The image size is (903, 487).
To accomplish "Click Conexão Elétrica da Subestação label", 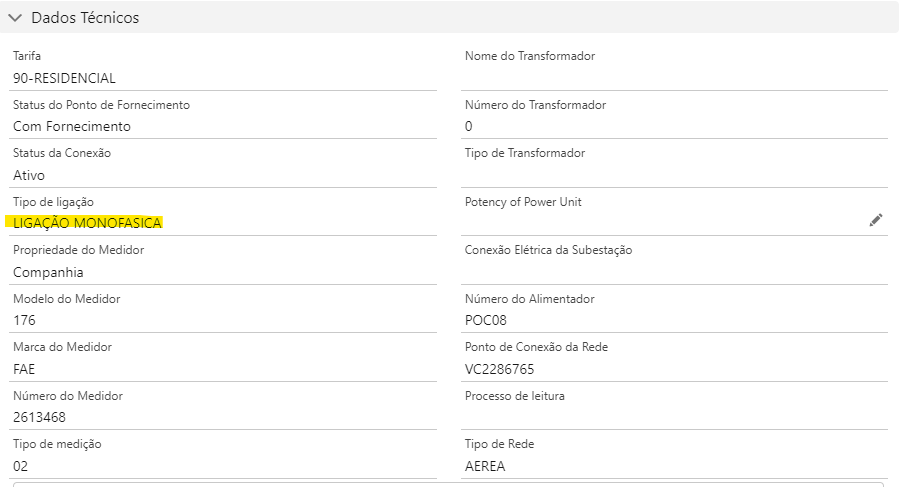I will [548, 250].
